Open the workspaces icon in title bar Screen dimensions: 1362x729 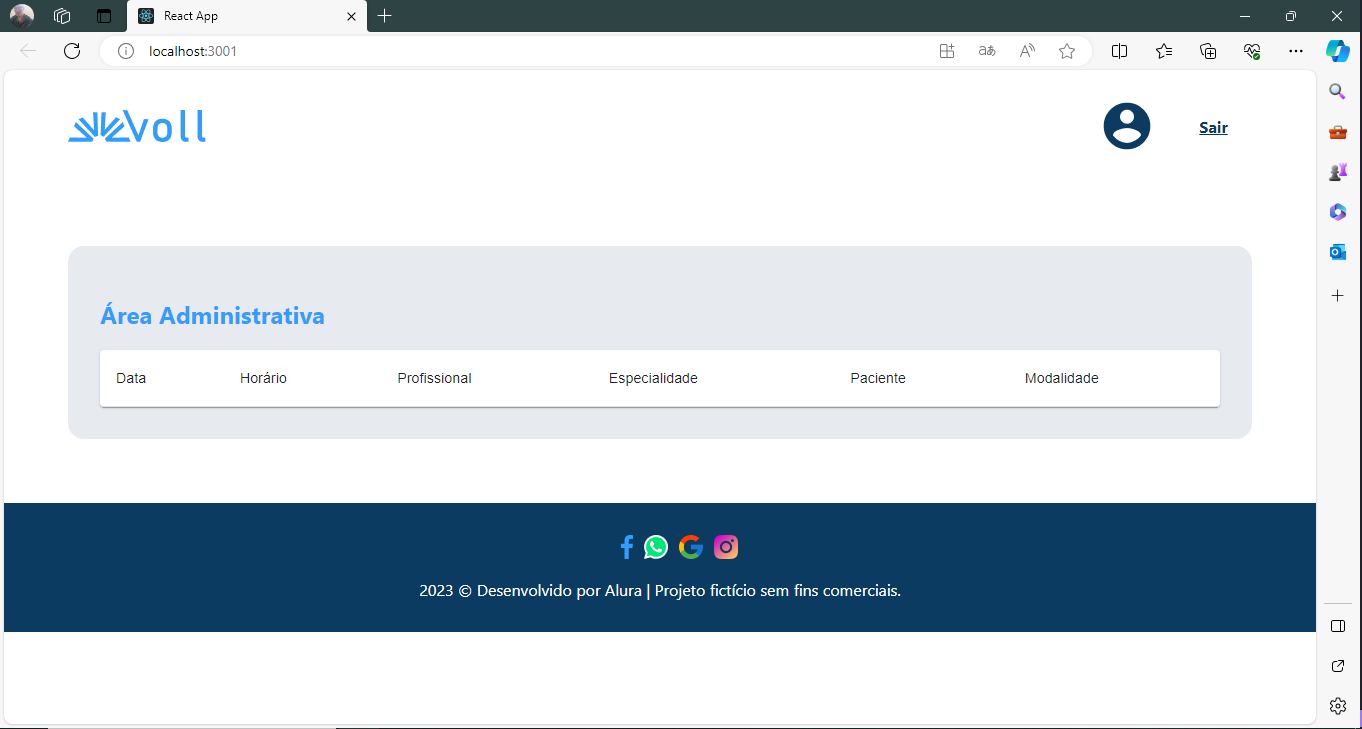tap(62, 16)
